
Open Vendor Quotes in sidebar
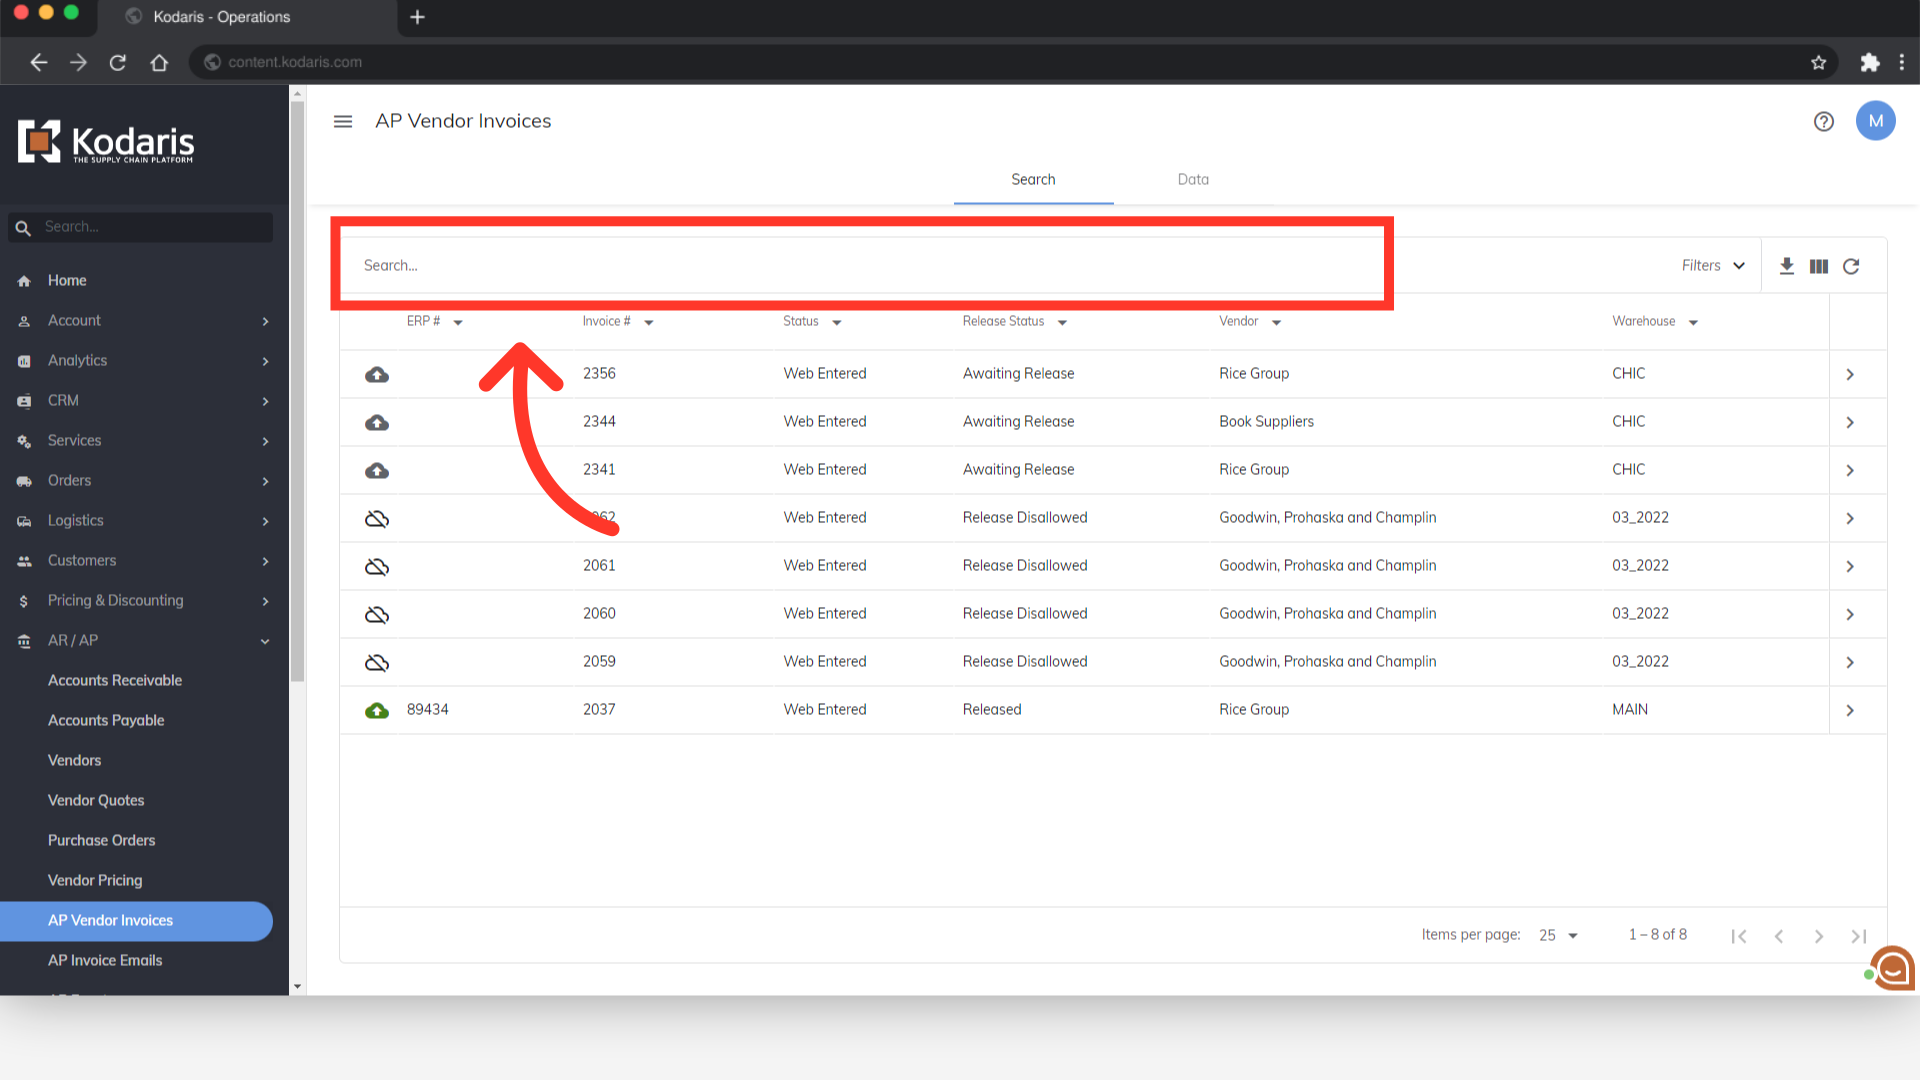(96, 800)
